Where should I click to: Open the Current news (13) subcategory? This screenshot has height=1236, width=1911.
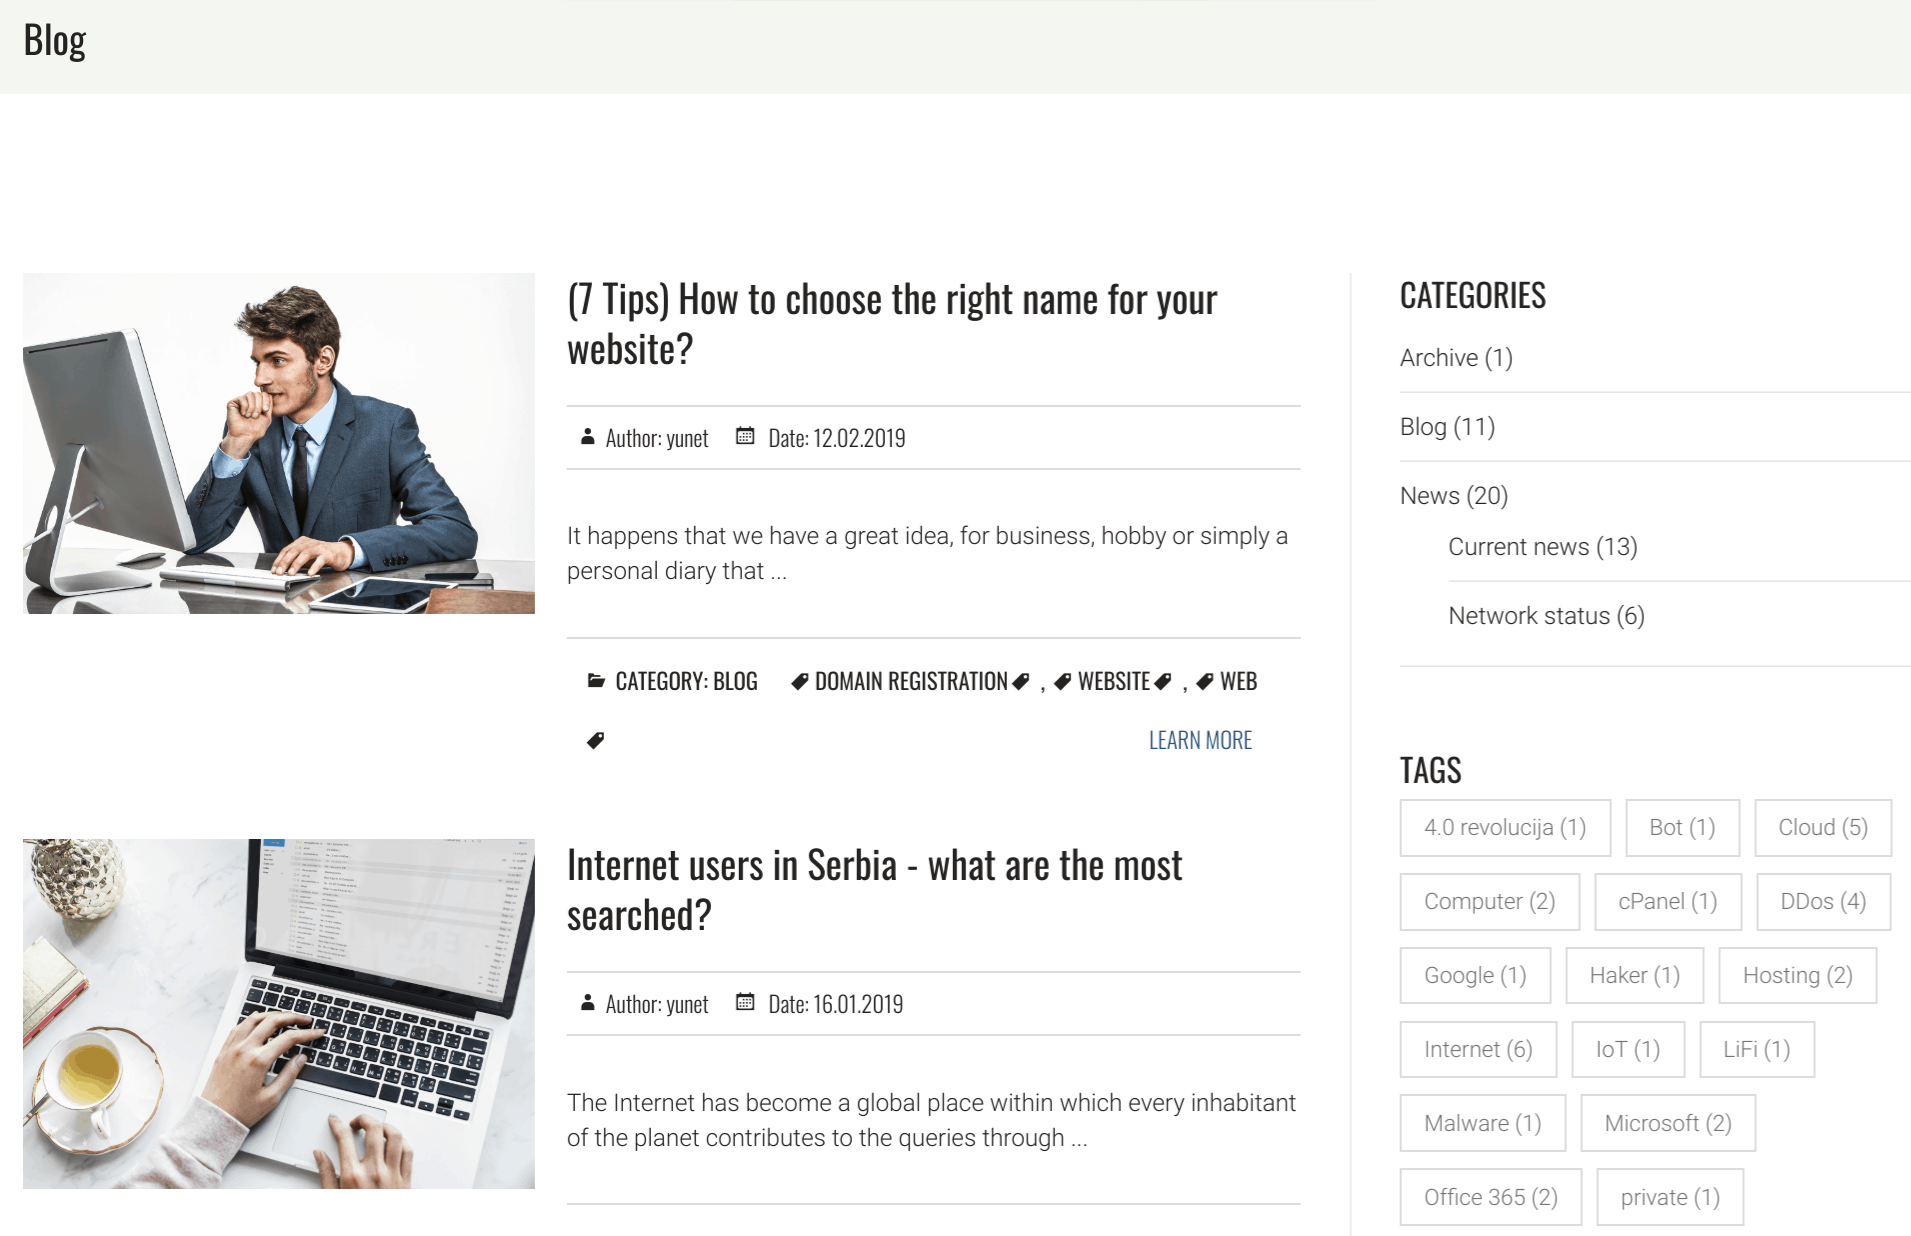1543,547
